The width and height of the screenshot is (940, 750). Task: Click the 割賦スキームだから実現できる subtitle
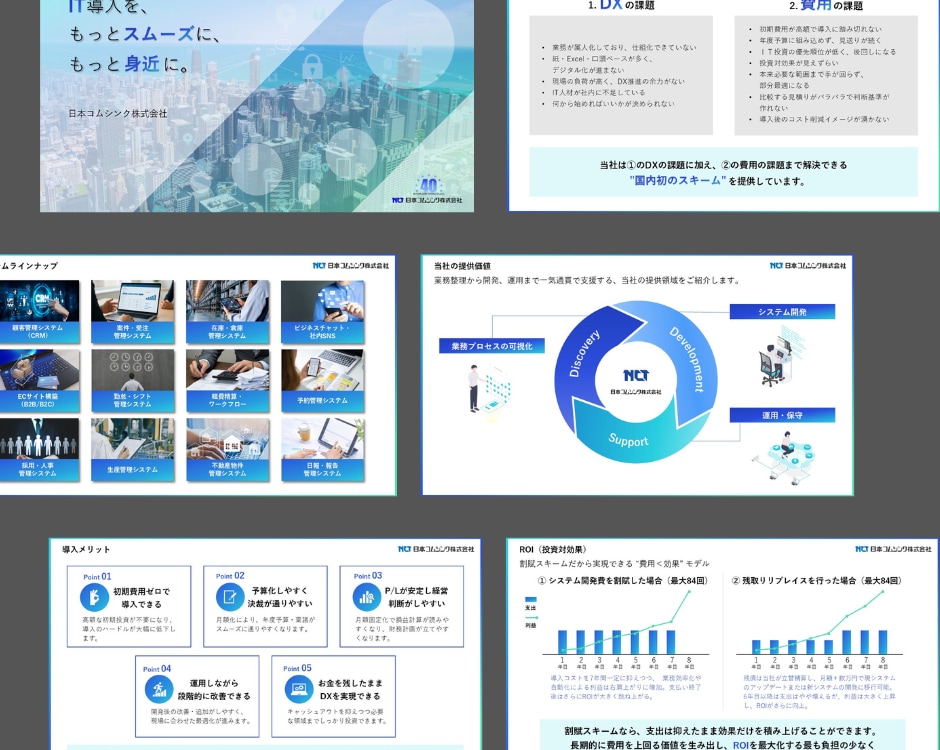(x=614, y=564)
